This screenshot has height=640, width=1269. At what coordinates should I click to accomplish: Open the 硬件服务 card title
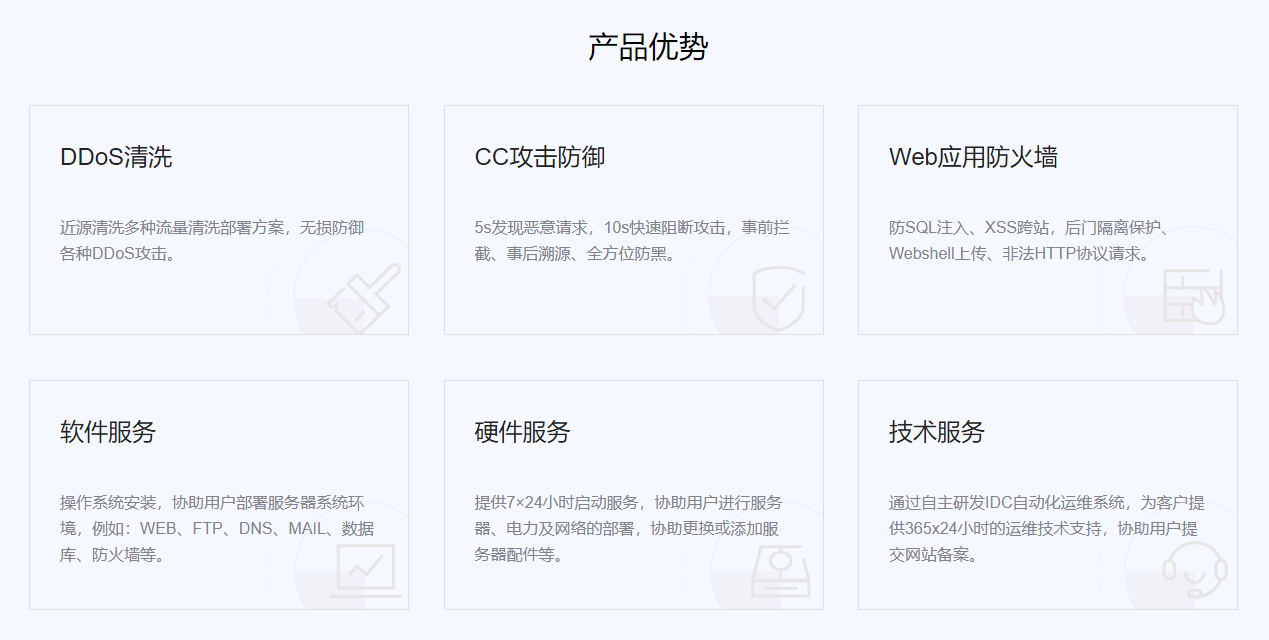(522, 432)
